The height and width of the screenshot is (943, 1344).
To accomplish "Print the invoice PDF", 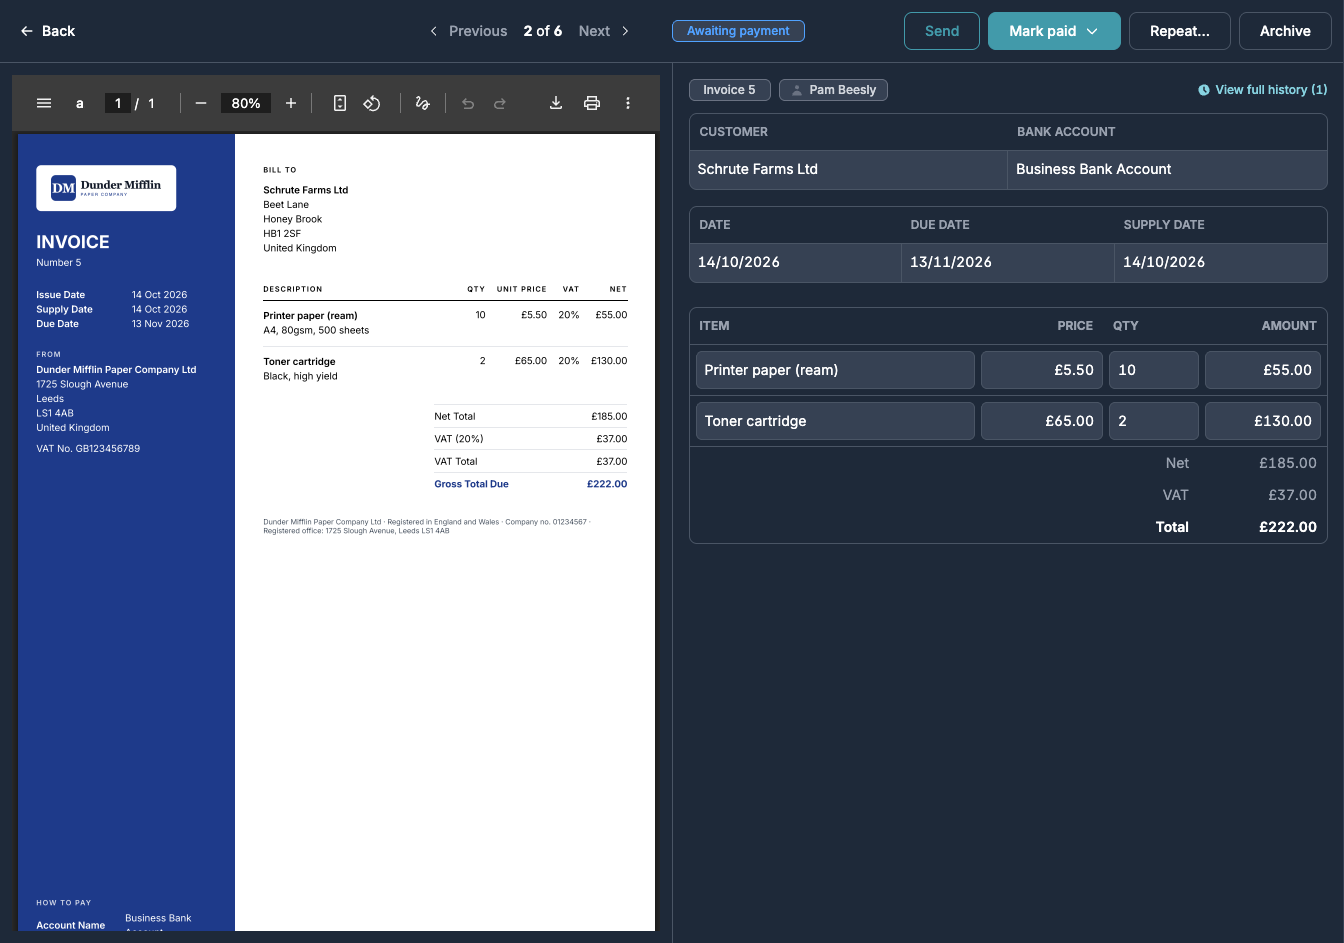I will tap(592, 103).
